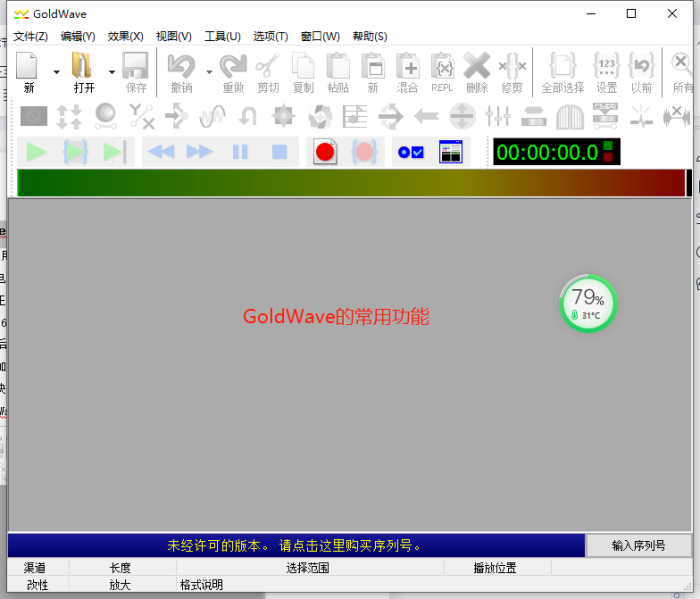Viewport: 700px width, 599px height.
Task: Click the paste-as-new 新 clipboard icon
Action: pyautogui.click(x=373, y=71)
